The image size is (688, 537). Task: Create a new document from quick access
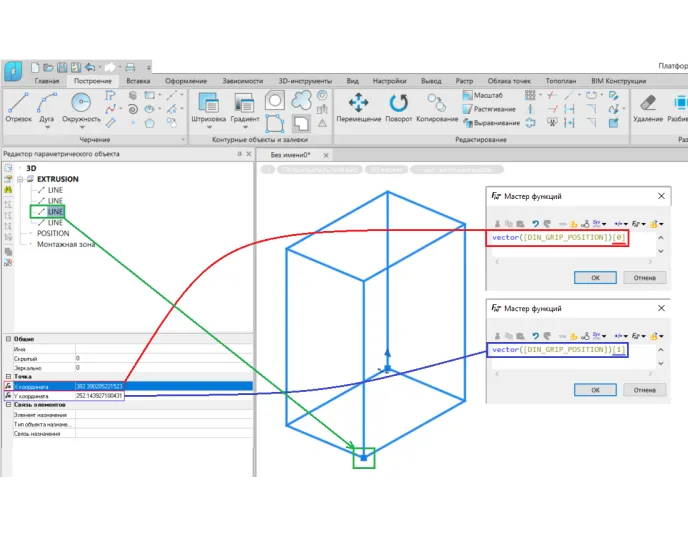tap(35, 68)
